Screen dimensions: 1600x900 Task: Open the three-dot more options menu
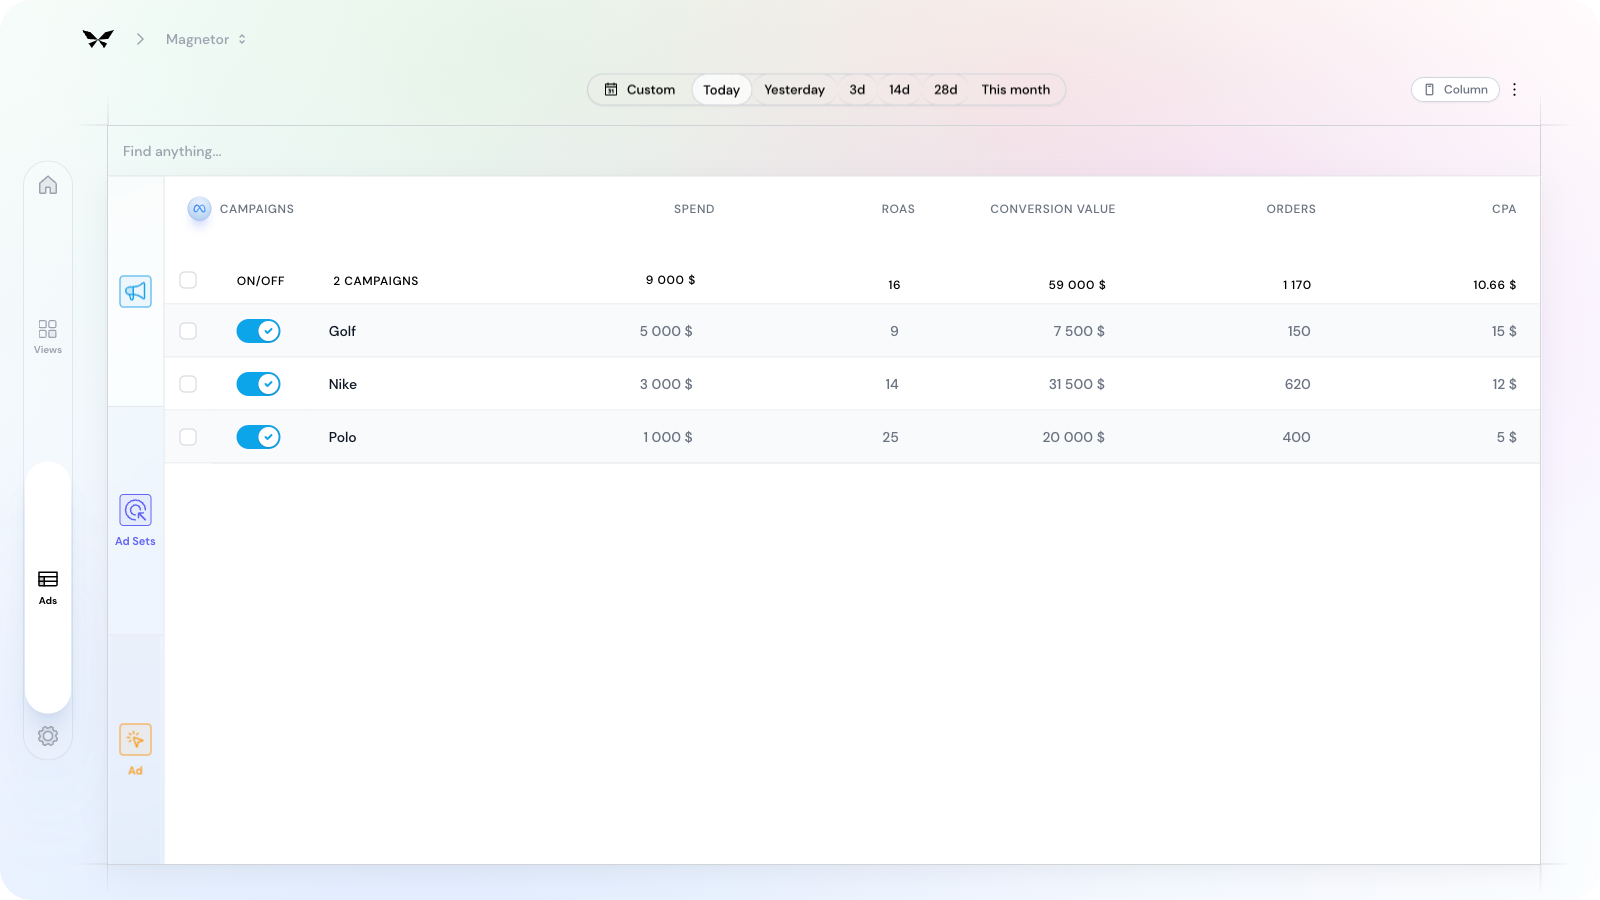click(x=1514, y=90)
